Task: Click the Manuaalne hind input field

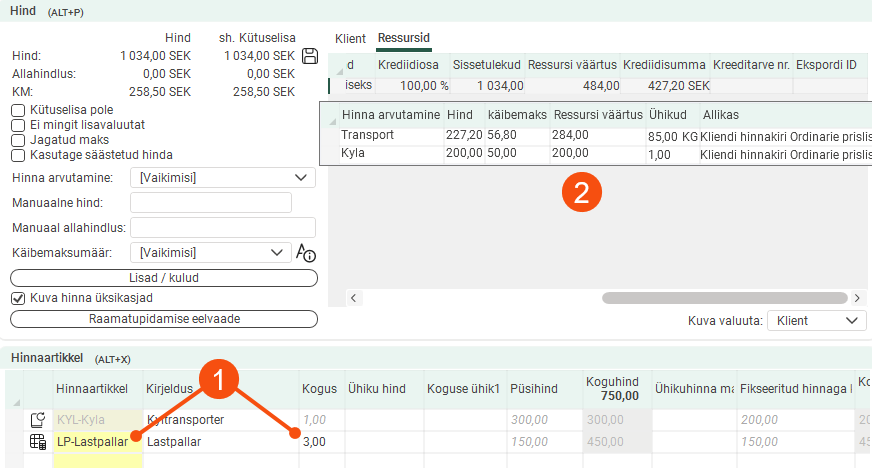Action: (211, 203)
